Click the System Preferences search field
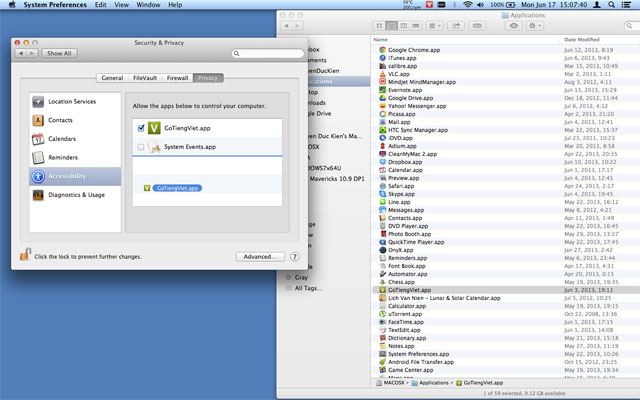 click(265, 53)
